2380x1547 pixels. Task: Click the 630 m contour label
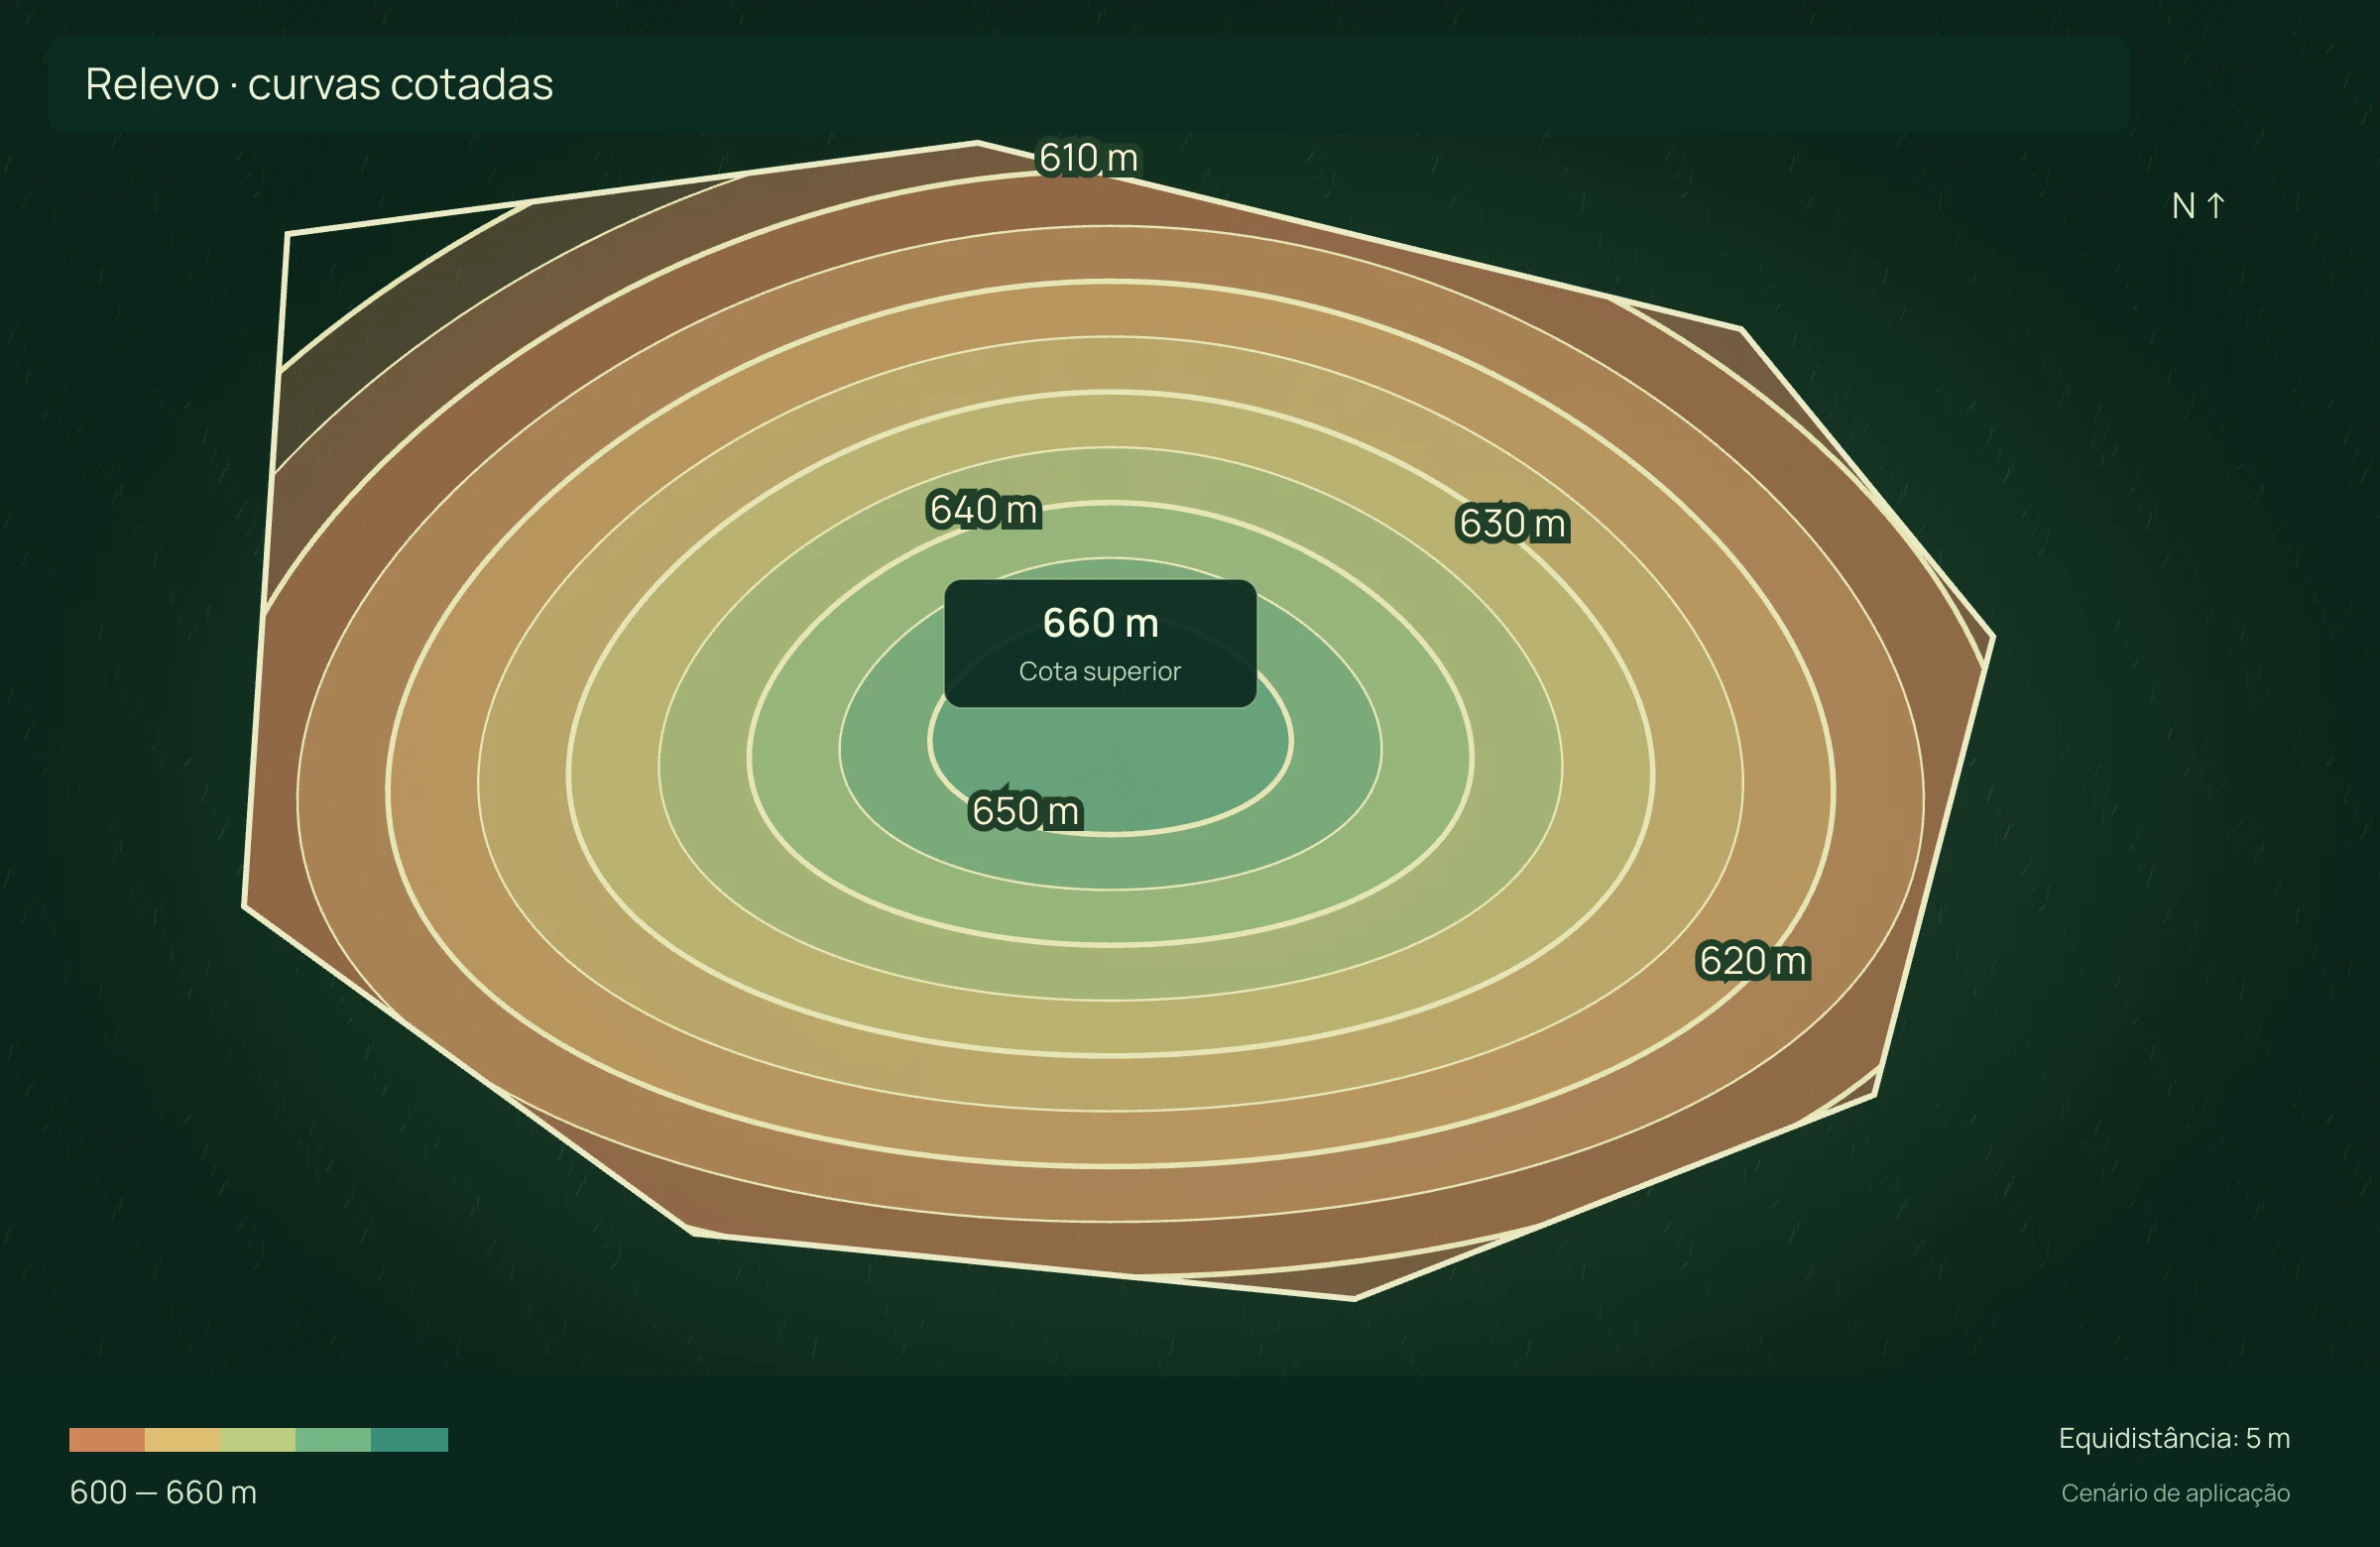[x=1512, y=524]
